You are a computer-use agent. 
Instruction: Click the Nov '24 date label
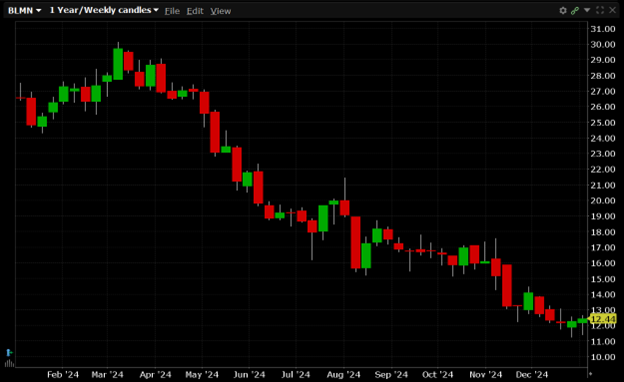(x=486, y=375)
